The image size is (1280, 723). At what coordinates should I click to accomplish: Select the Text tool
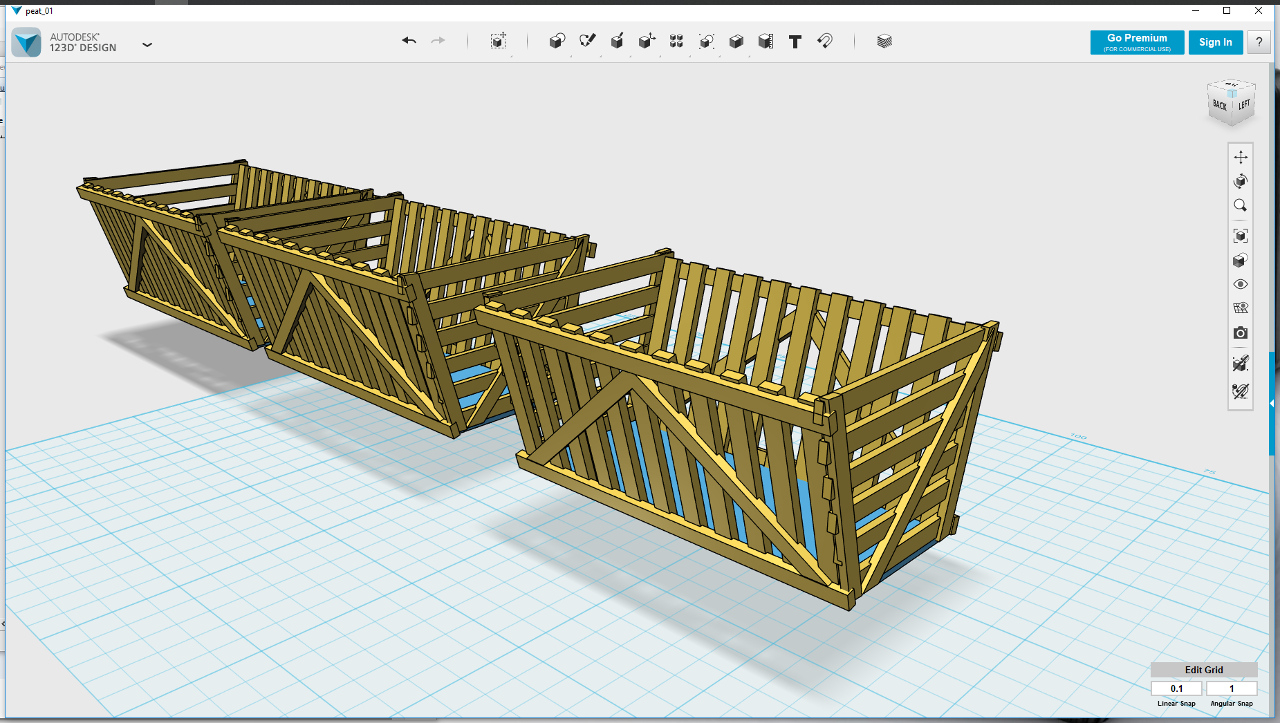795,41
